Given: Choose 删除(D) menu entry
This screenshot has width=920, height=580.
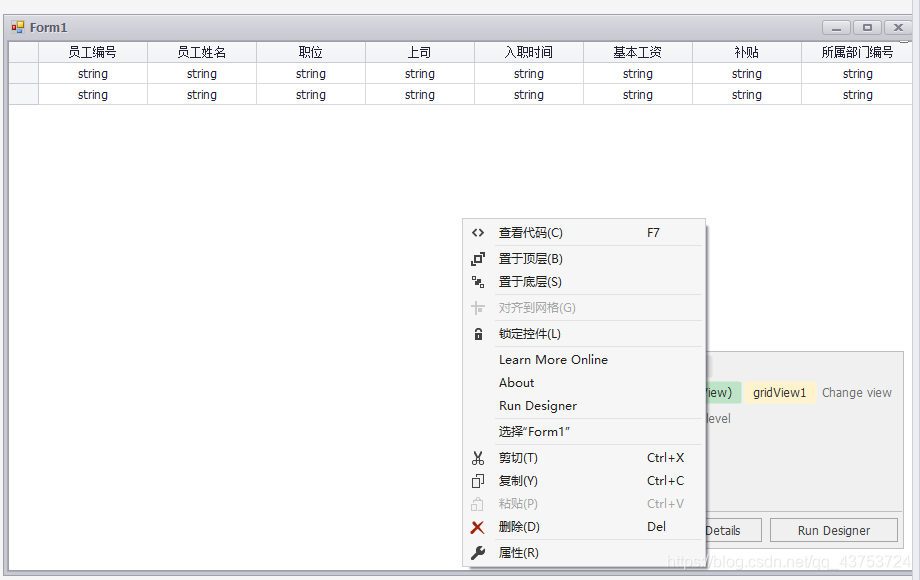Looking at the screenshot, I should (x=584, y=527).
